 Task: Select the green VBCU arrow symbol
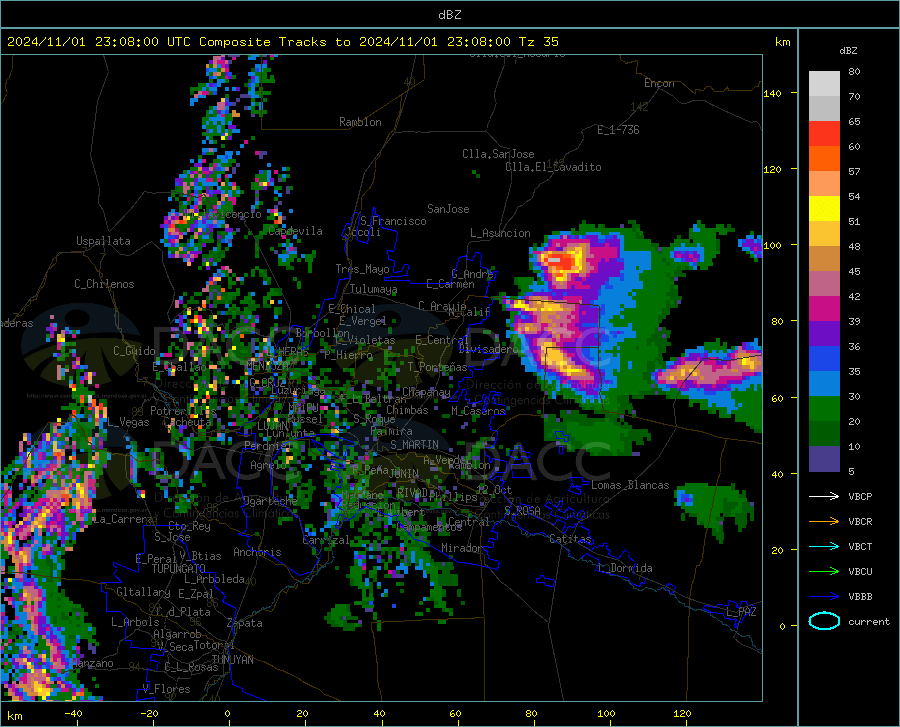tap(824, 572)
